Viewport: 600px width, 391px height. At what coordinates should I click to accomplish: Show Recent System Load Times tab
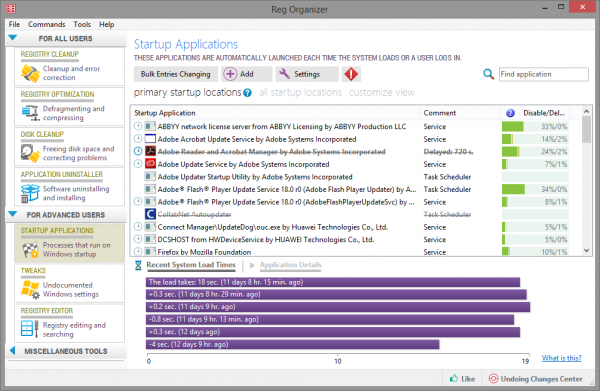click(x=191, y=265)
